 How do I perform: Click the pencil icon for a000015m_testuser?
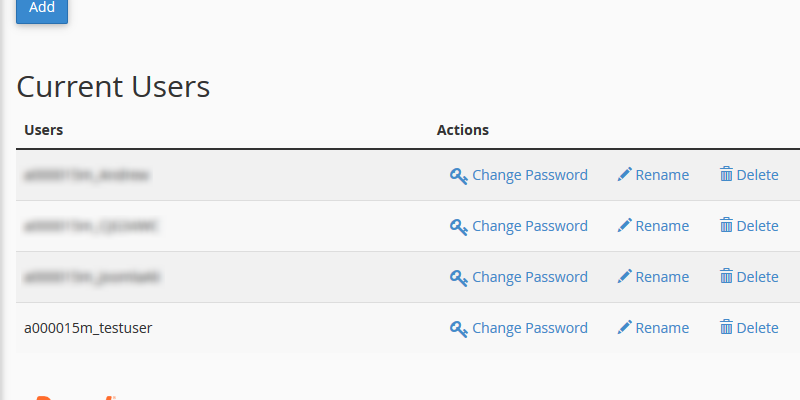point(625,327)
